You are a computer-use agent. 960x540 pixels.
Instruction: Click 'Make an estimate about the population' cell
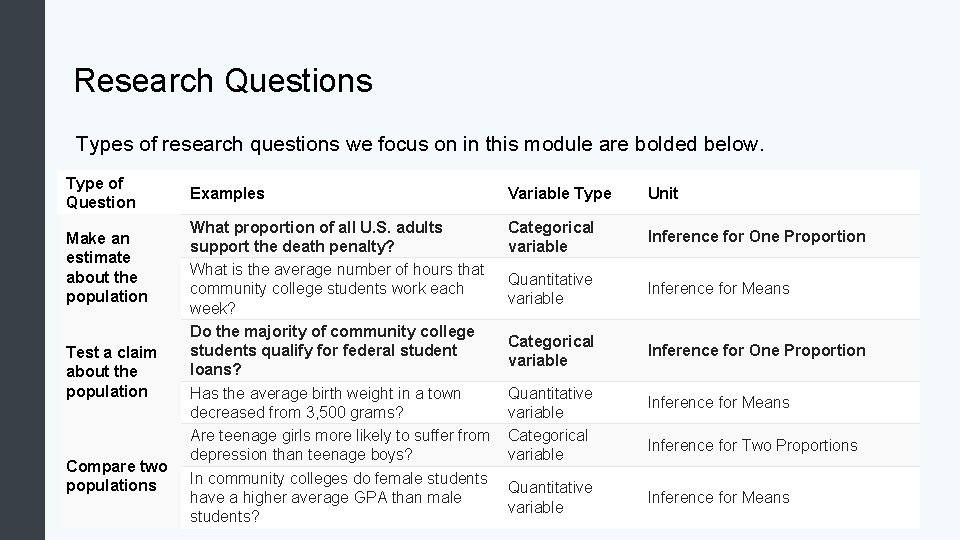click(106, 267)
